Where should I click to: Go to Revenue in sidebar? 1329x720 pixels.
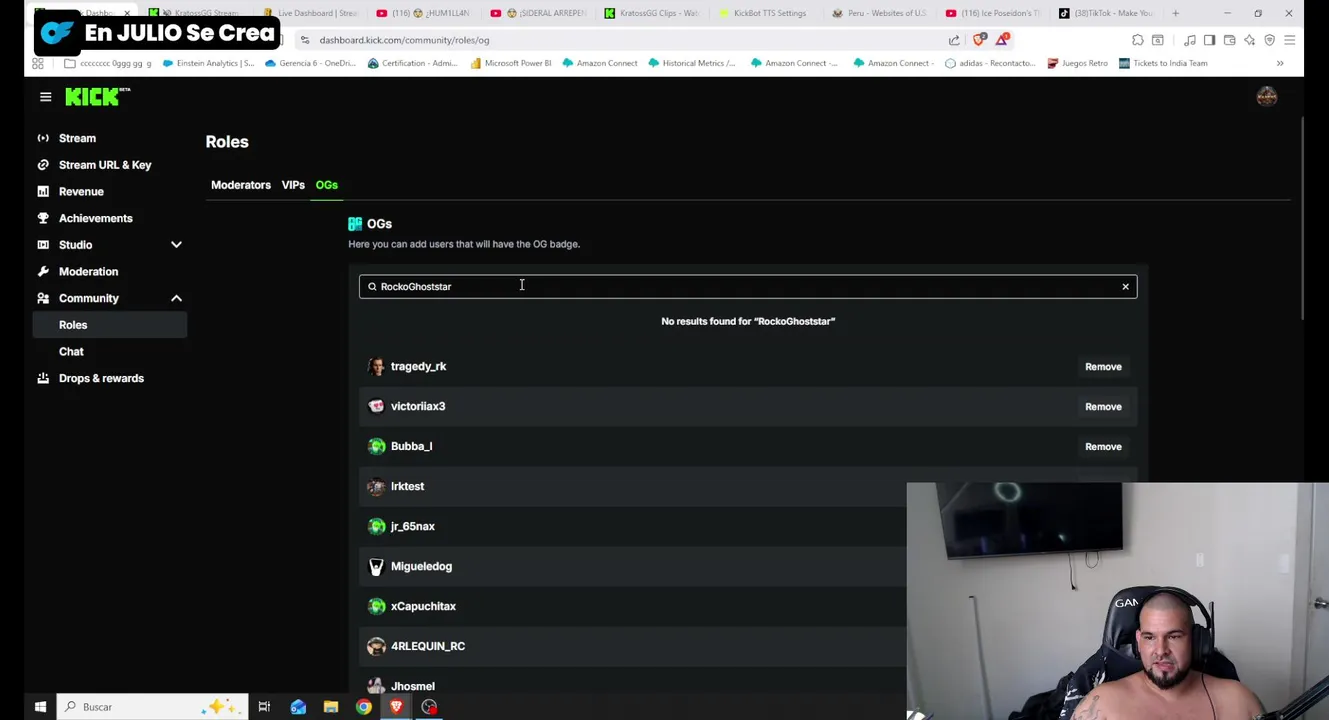click(x=81, y=192)
